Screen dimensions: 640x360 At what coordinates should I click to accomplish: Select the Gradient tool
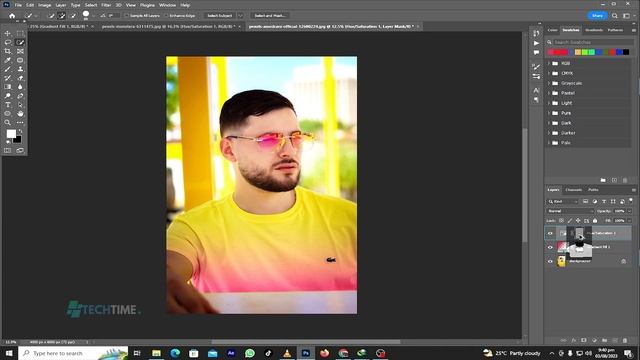click(8, 87)
